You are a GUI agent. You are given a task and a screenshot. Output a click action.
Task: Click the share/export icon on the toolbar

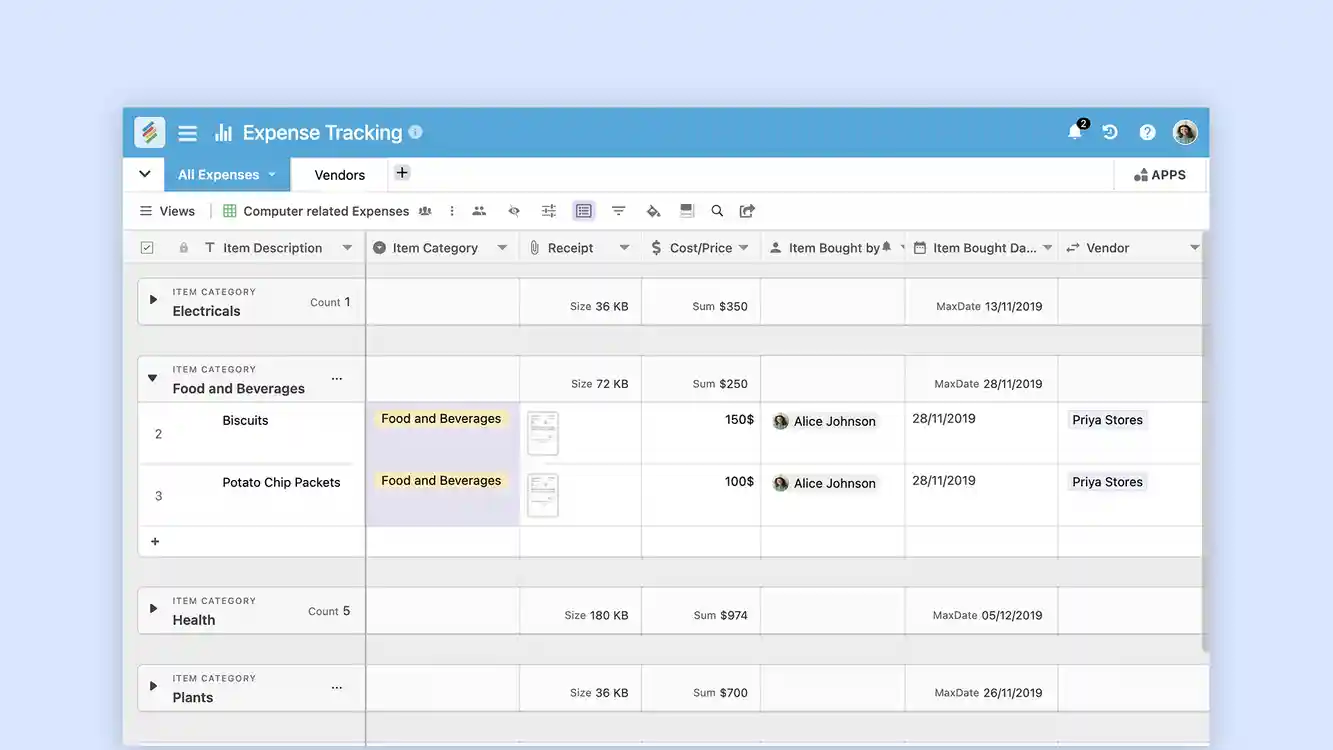(746, 210)
